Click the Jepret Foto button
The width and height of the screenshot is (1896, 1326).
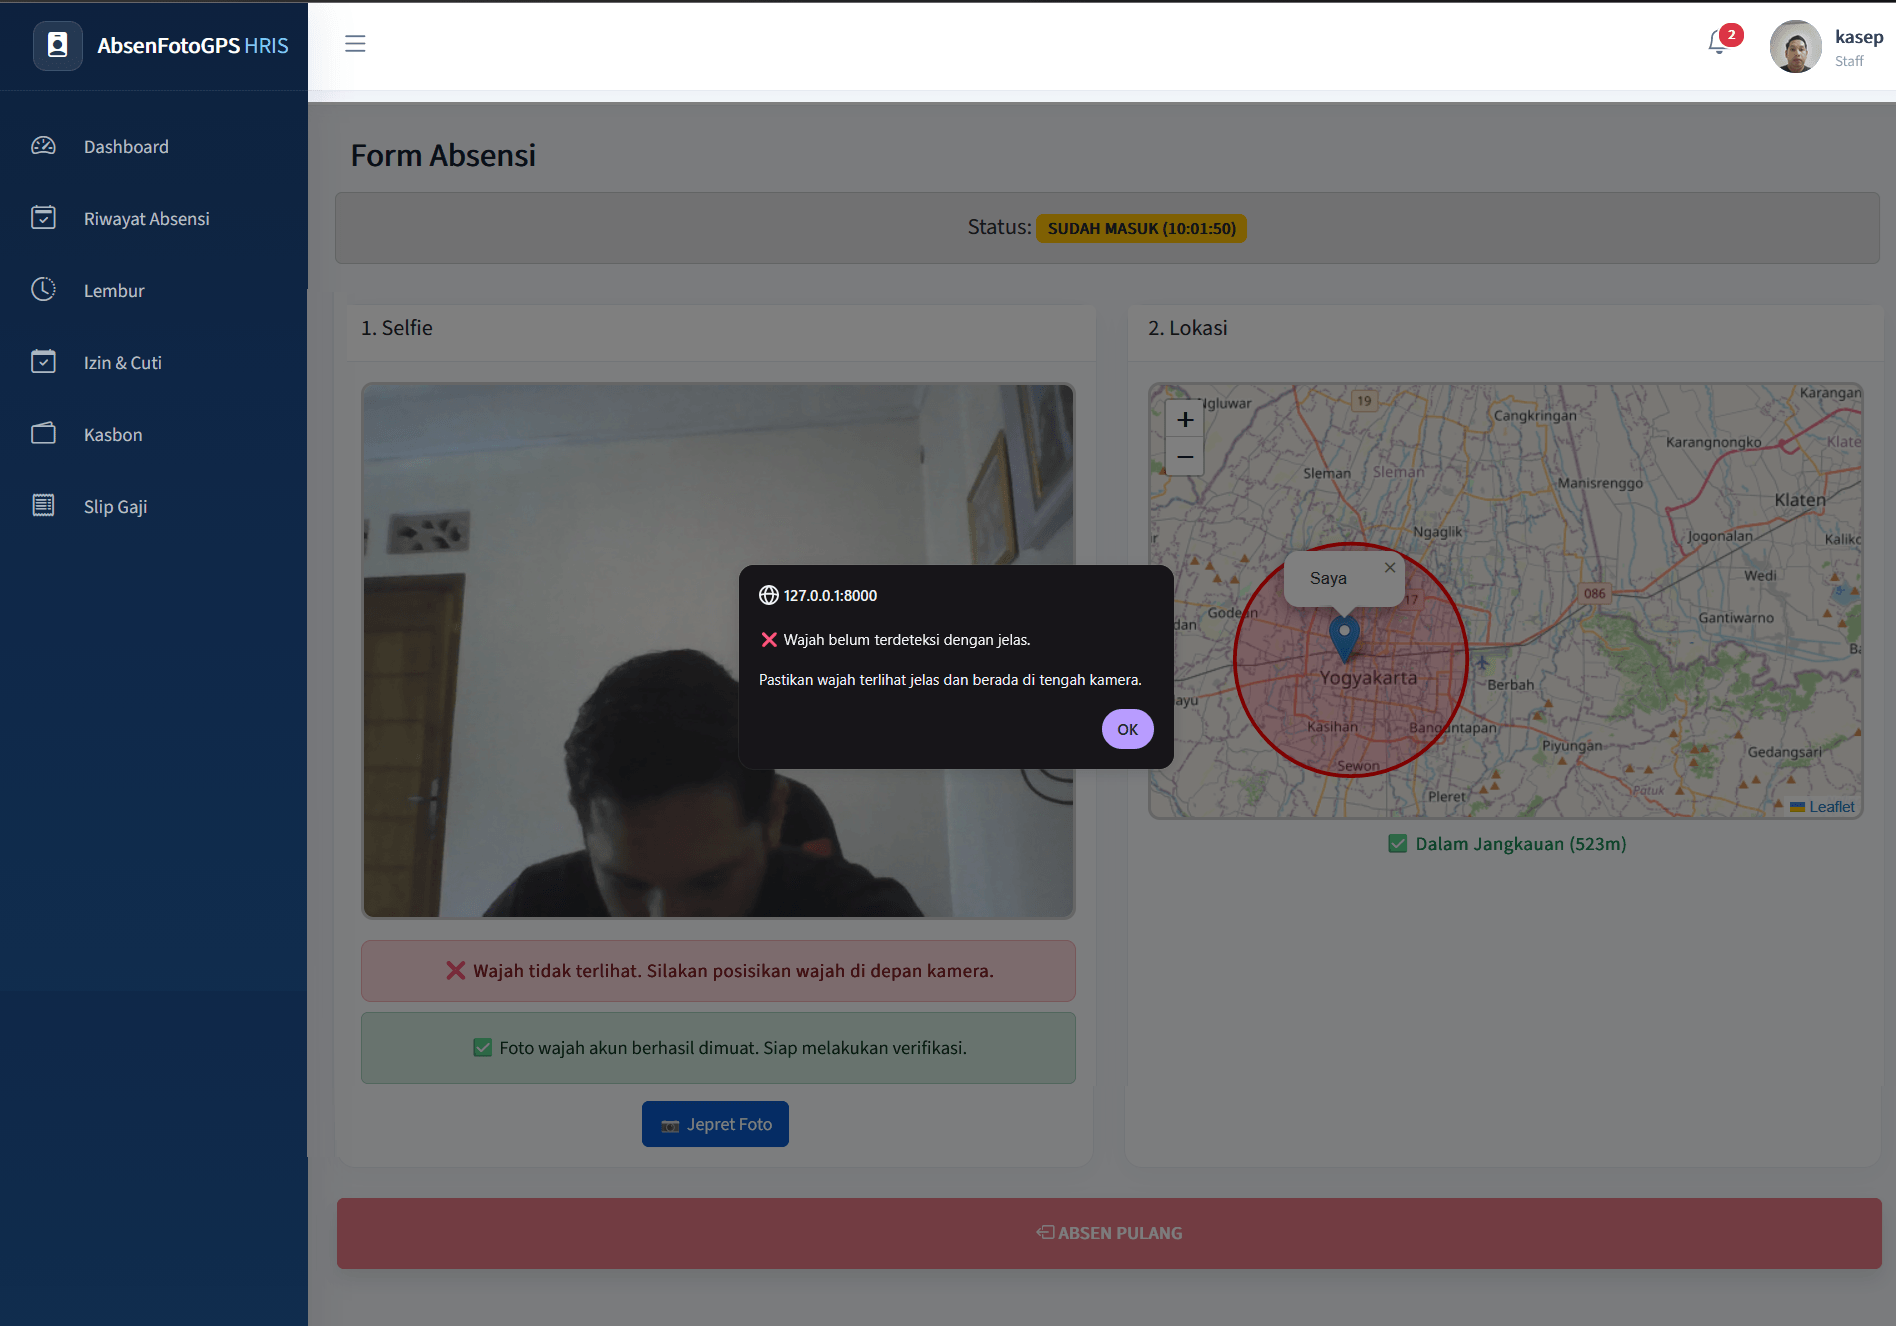[715, 1124]
